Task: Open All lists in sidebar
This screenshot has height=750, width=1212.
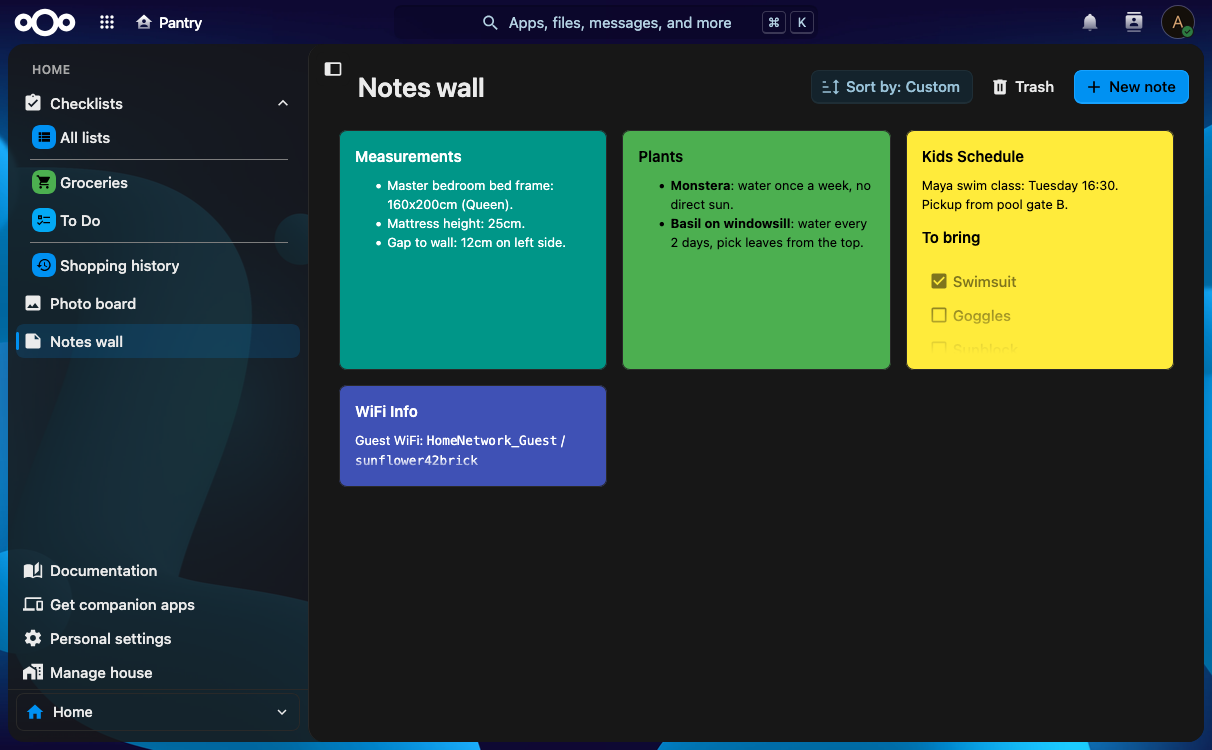Action: click(161, 137)
